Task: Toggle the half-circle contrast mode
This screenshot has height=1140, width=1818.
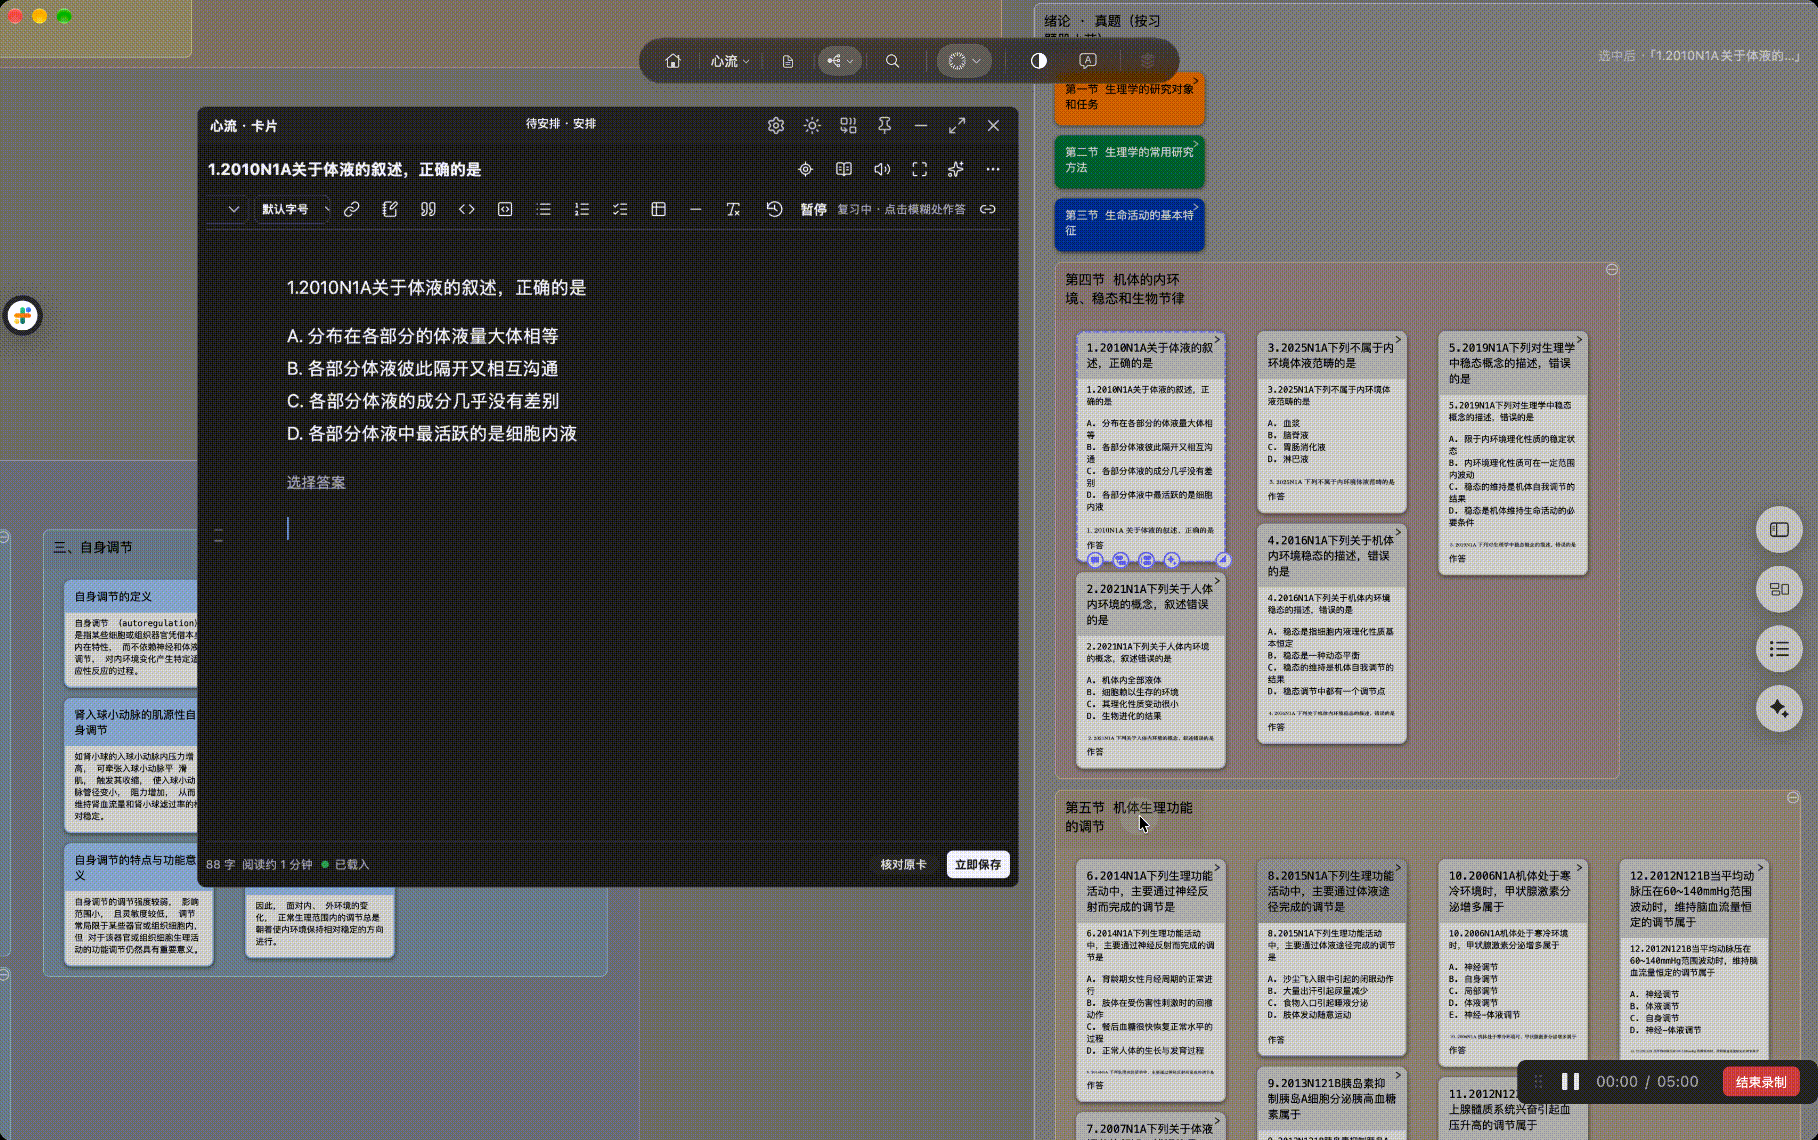Action: [1039, 61]
